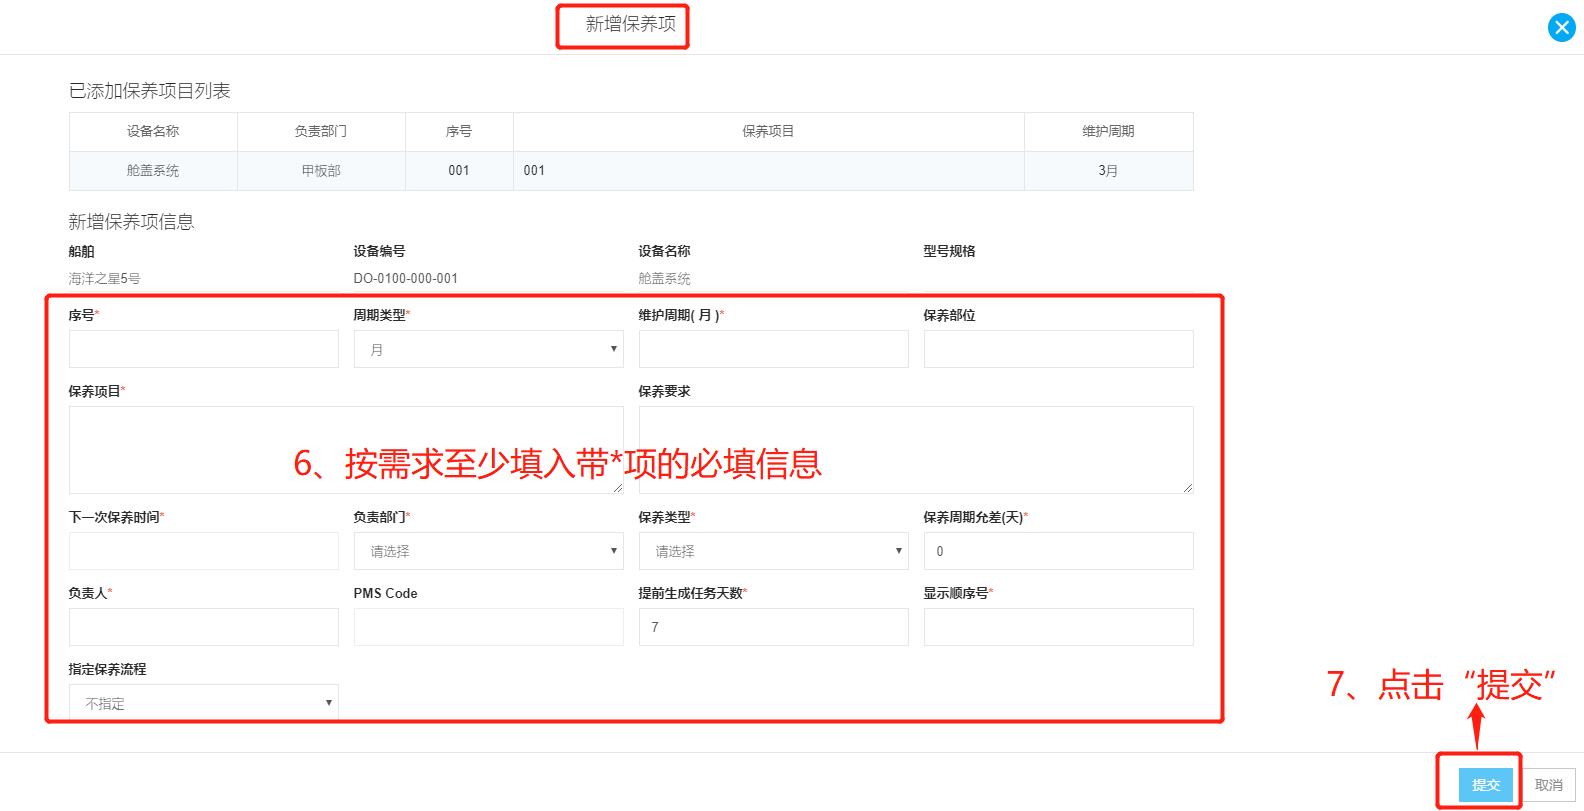
Task: Click the device number DO-0100-000-001
Action: coord(406,278)
